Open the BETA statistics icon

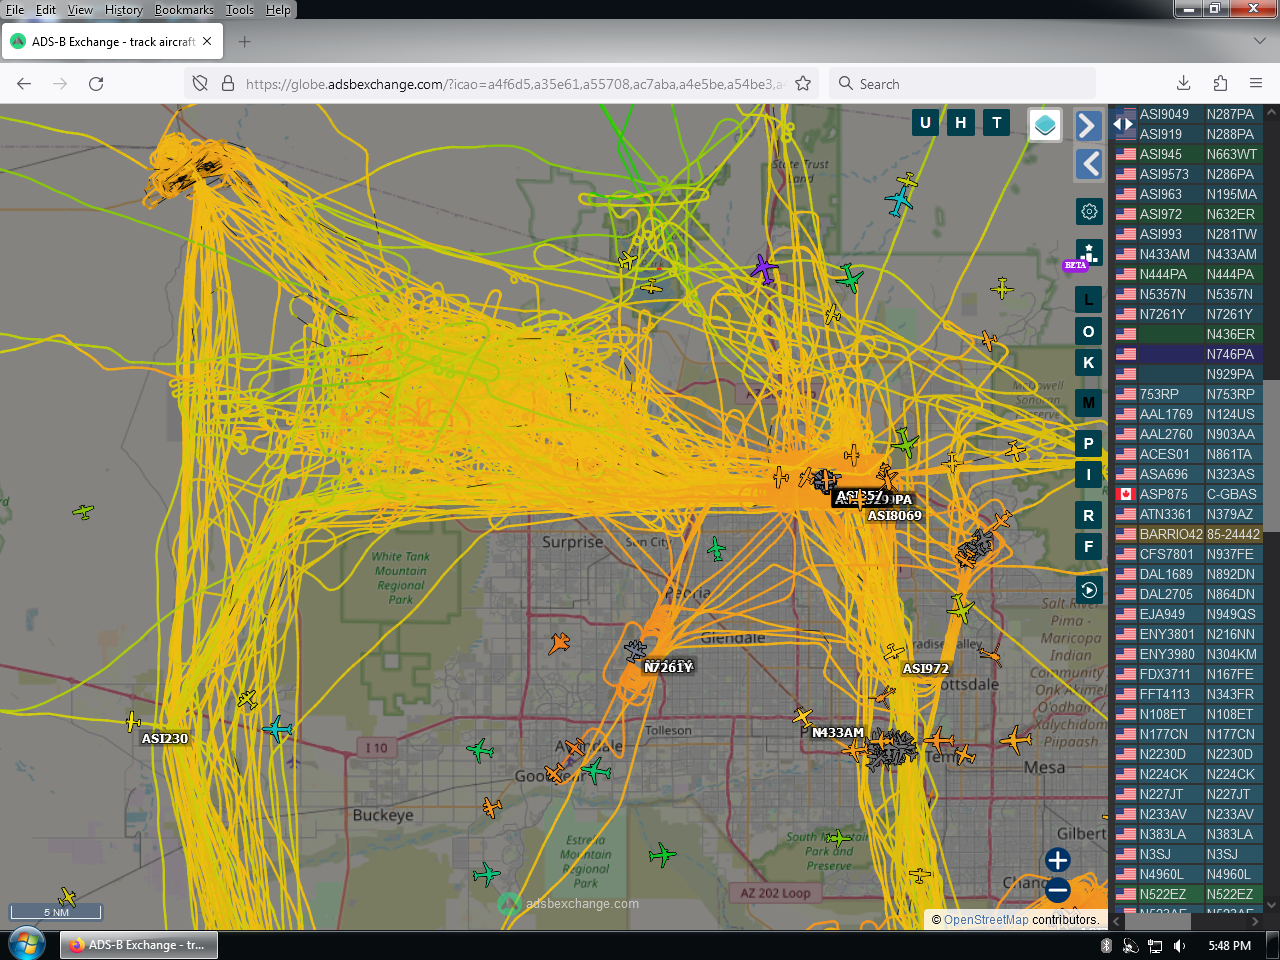(1089, 253)
